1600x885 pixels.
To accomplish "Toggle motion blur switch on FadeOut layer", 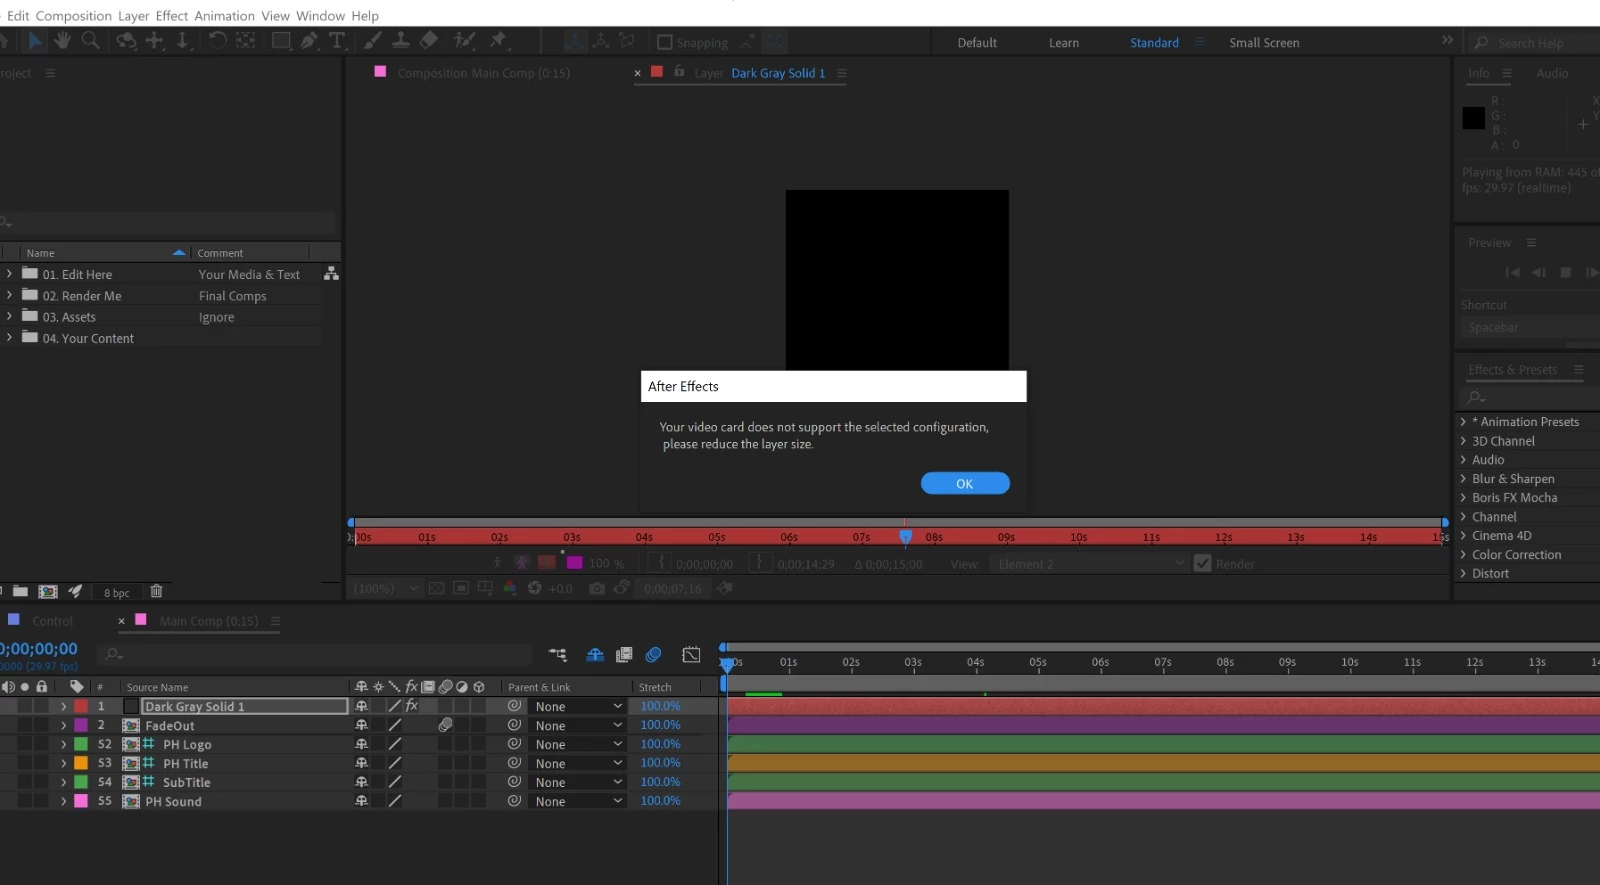I will coord(445,725).
